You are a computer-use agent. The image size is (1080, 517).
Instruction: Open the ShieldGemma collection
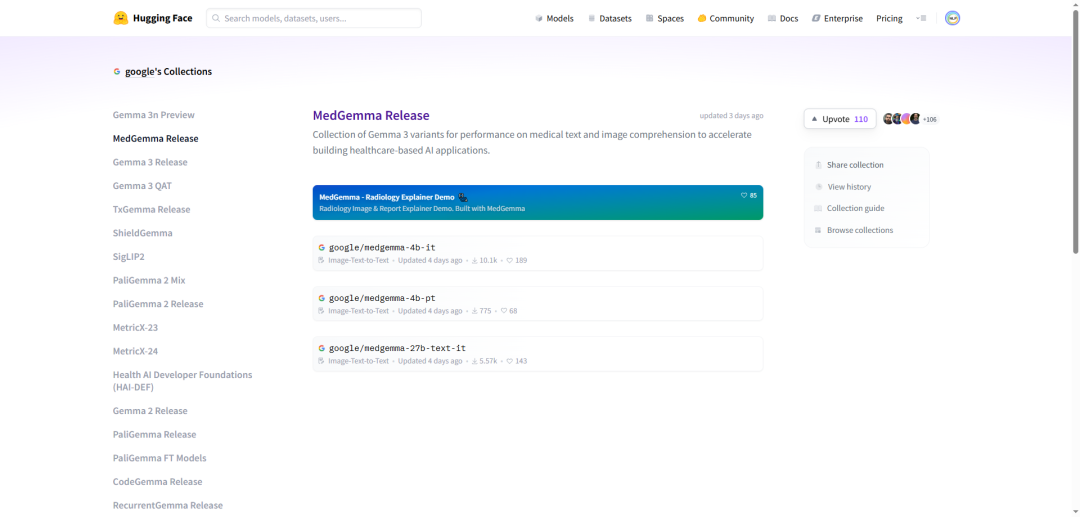click(x=143, y=233)
